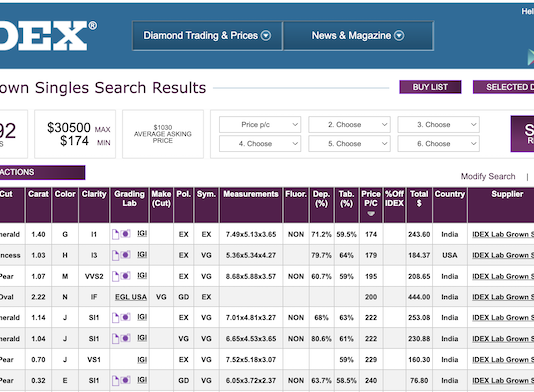Open the ACTIONS menu bar
Image resolution: width=534 pixels, height=392 pixels.
click(42, 172)
